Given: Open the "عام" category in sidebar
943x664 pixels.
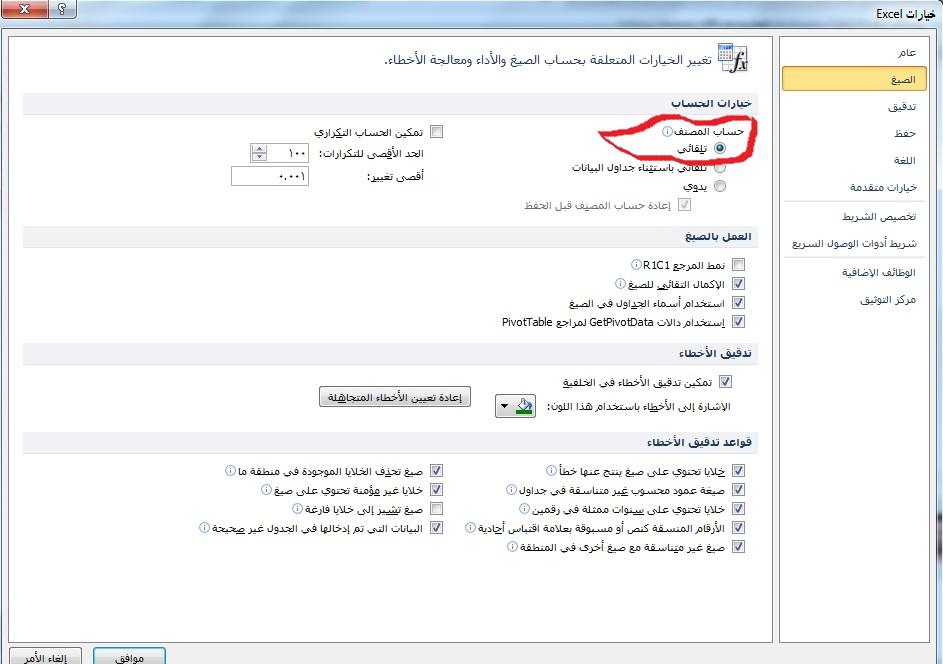Looking at the screenshot, I should point(854,53).
